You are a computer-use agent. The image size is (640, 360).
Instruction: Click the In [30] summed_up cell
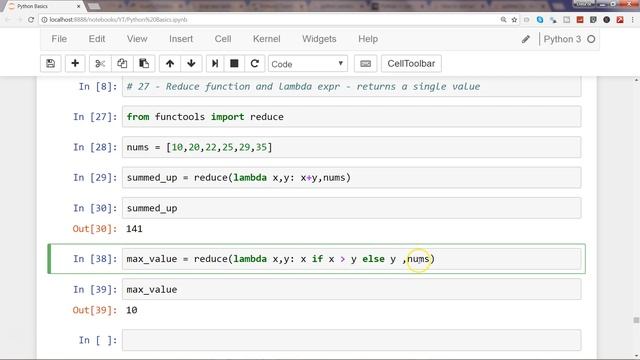(351, 208)
